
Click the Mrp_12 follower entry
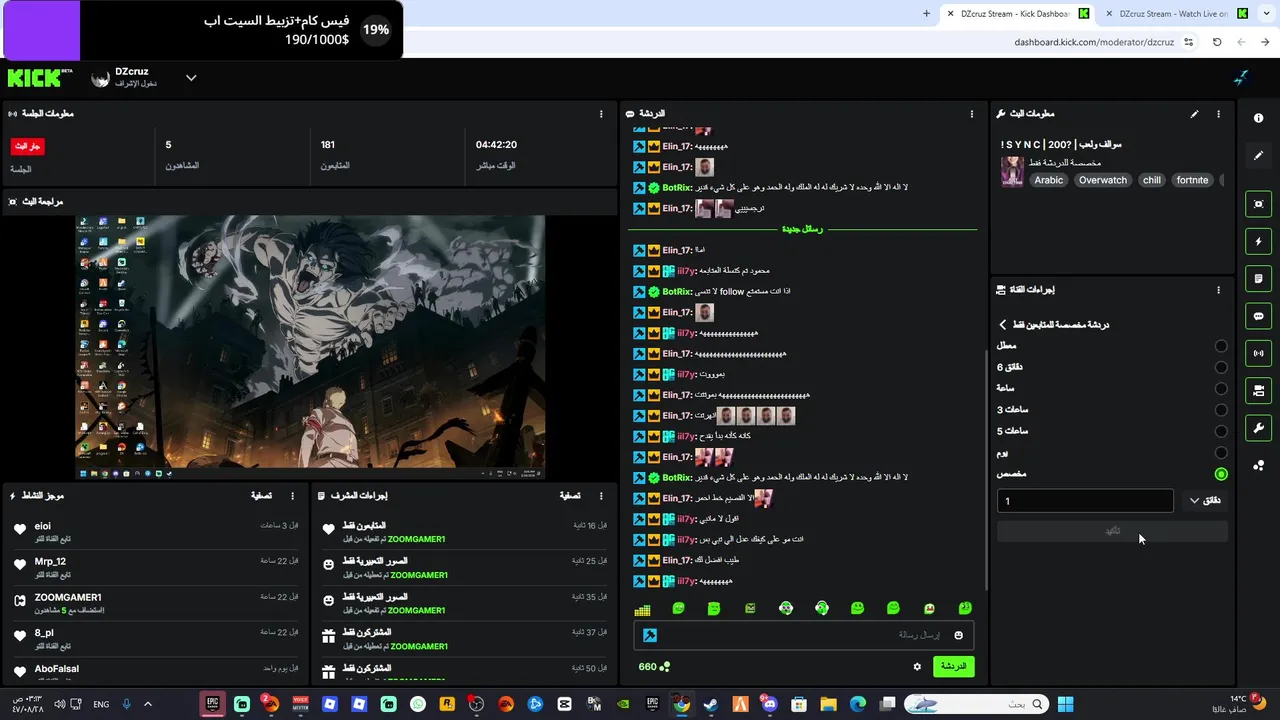154,567
